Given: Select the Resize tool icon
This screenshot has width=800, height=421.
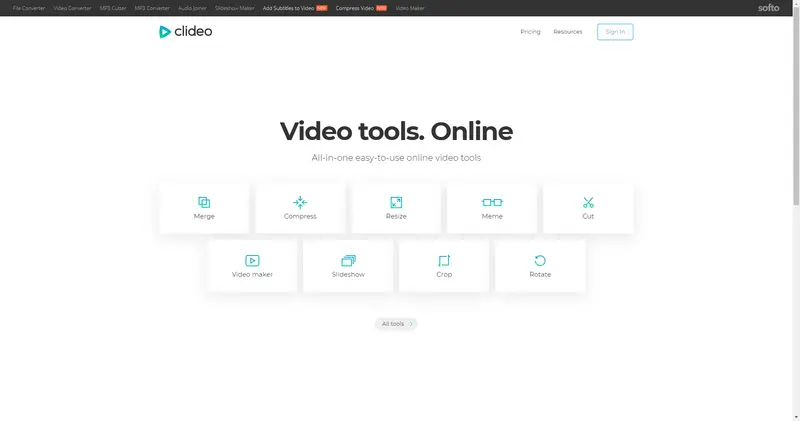Looking at the screenshot, I should [396, 202].
